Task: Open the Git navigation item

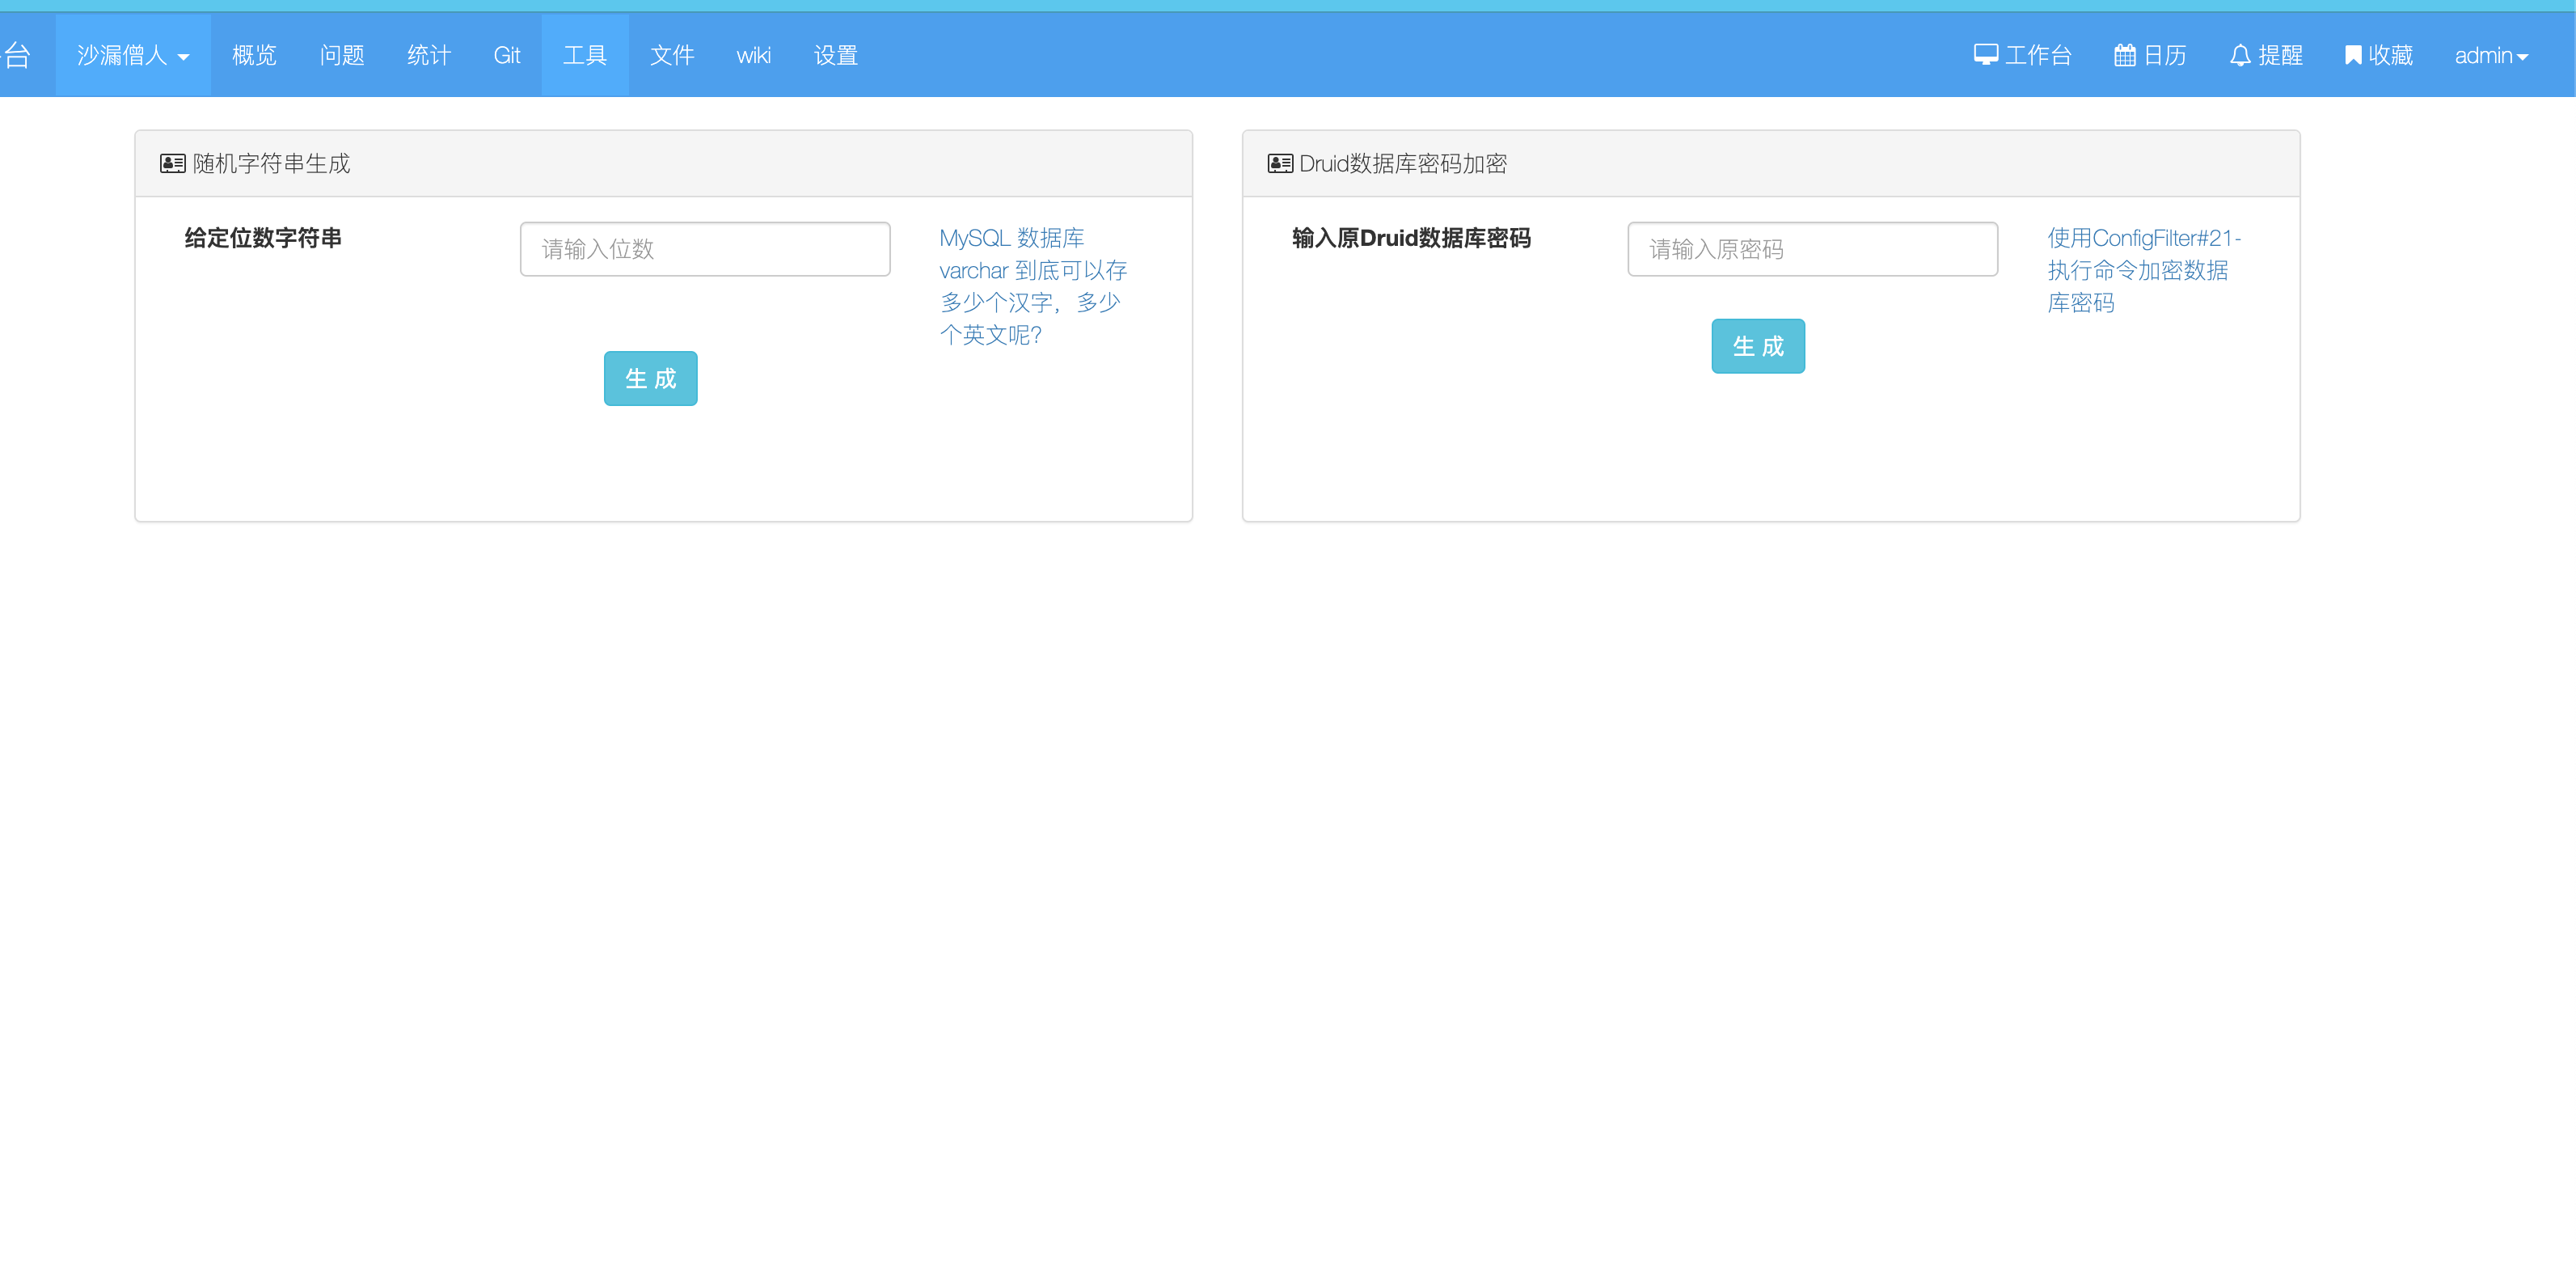Action: pyautogui.click(x=507, y=56)
